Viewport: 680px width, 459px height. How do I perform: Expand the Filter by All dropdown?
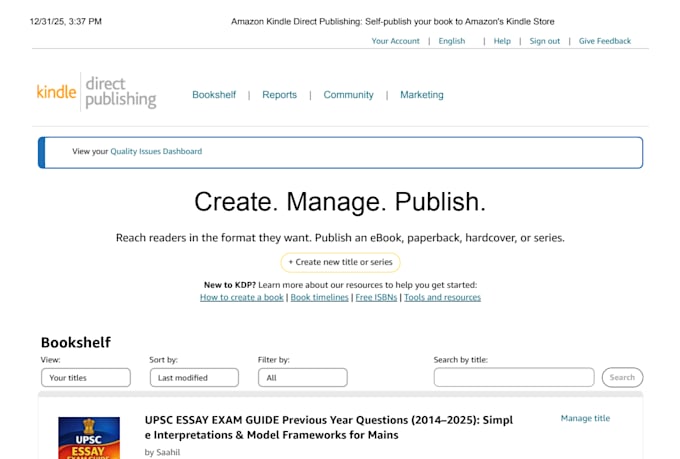tap(303, 377)
